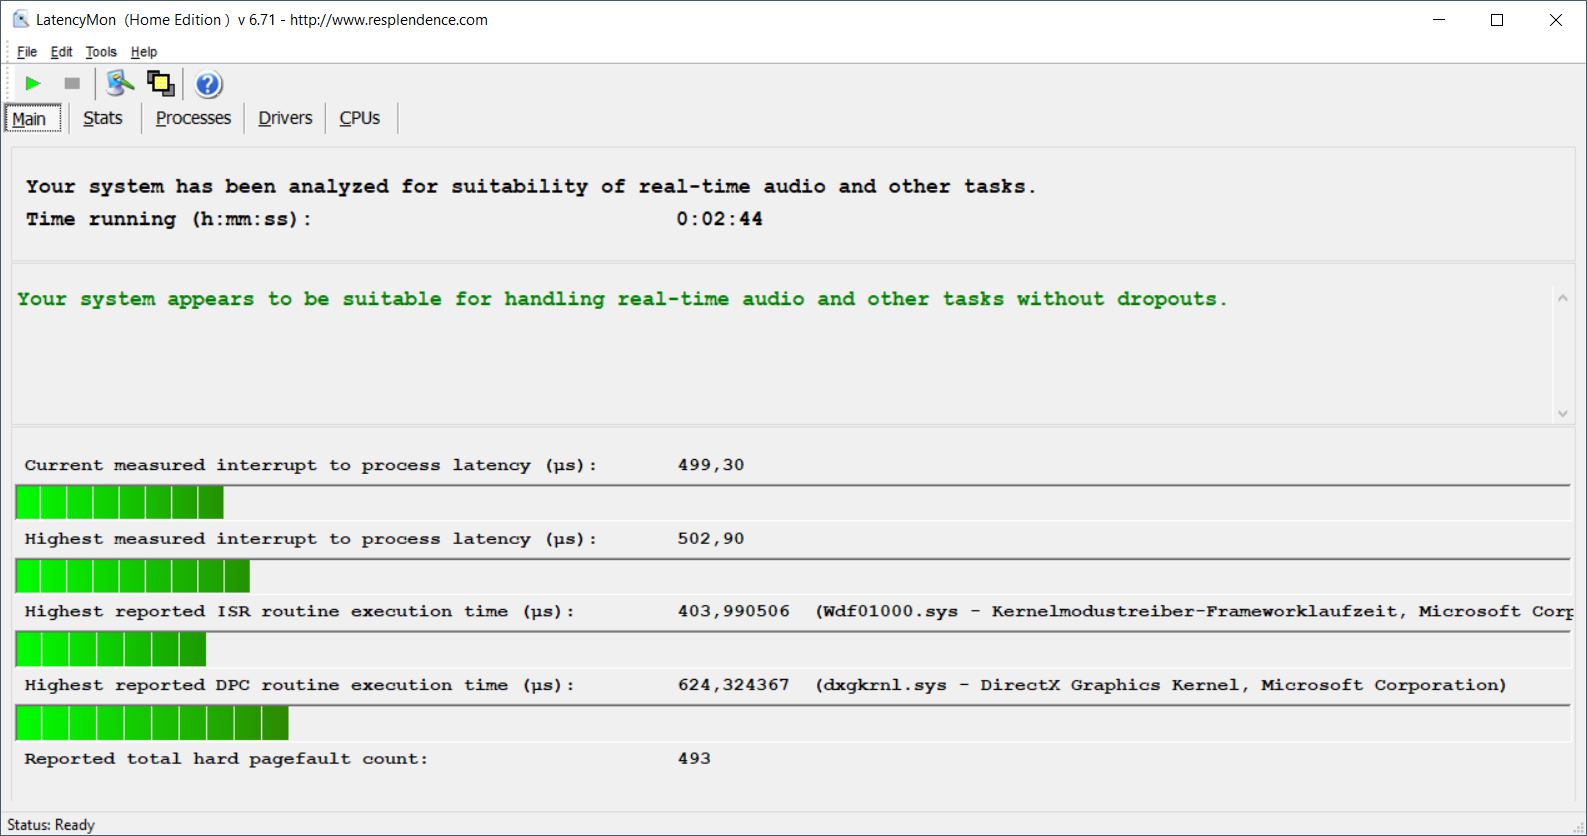Switch to the Processes tab

(x=193, y=118)
